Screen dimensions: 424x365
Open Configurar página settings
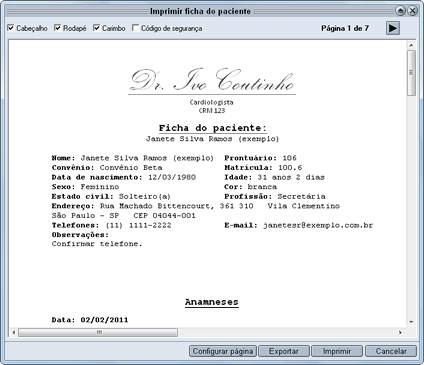point(223,351)
